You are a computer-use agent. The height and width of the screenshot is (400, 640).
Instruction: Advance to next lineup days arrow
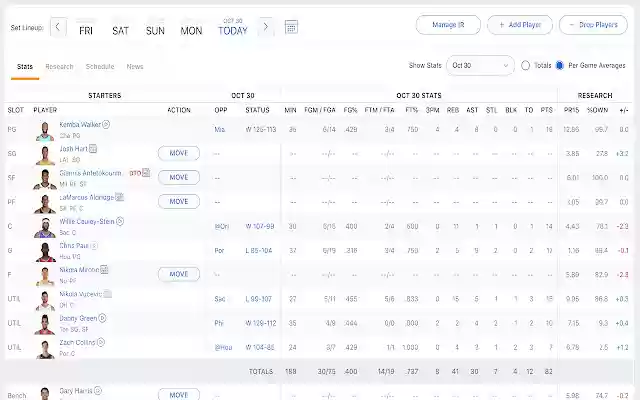[x=266, y=27]
